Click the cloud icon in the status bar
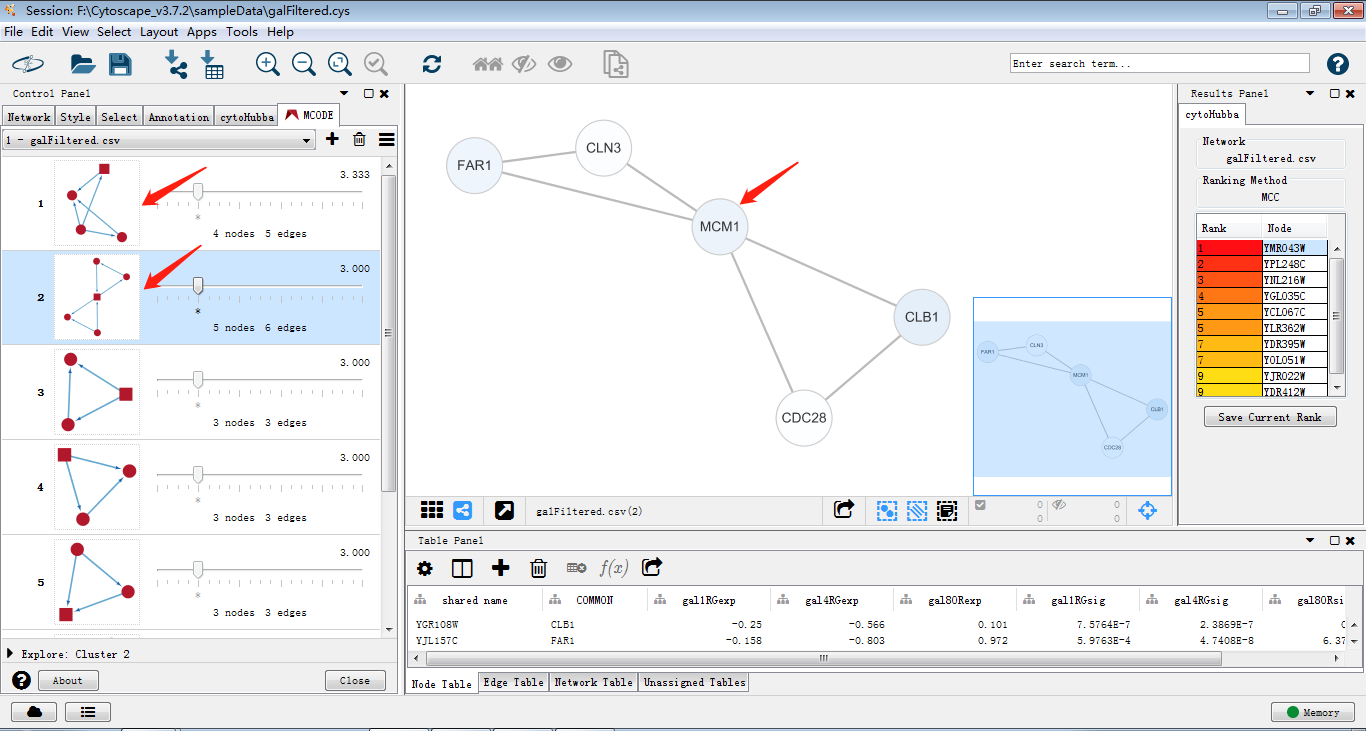Image resolution: width=1366 pixels, height=731 pixels. (x=34, y=712)
